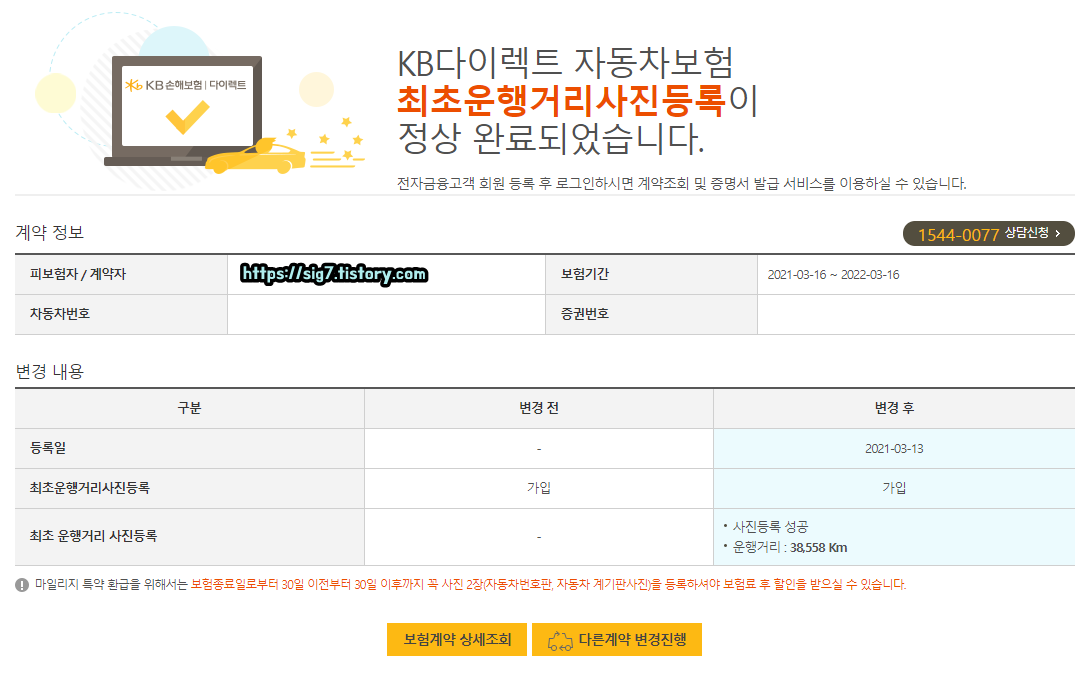Viewport: 1089px width, 678px height.
Task: Click the red 보험종료일로부터 30일 notice text
Action: (x=548, y=584)
